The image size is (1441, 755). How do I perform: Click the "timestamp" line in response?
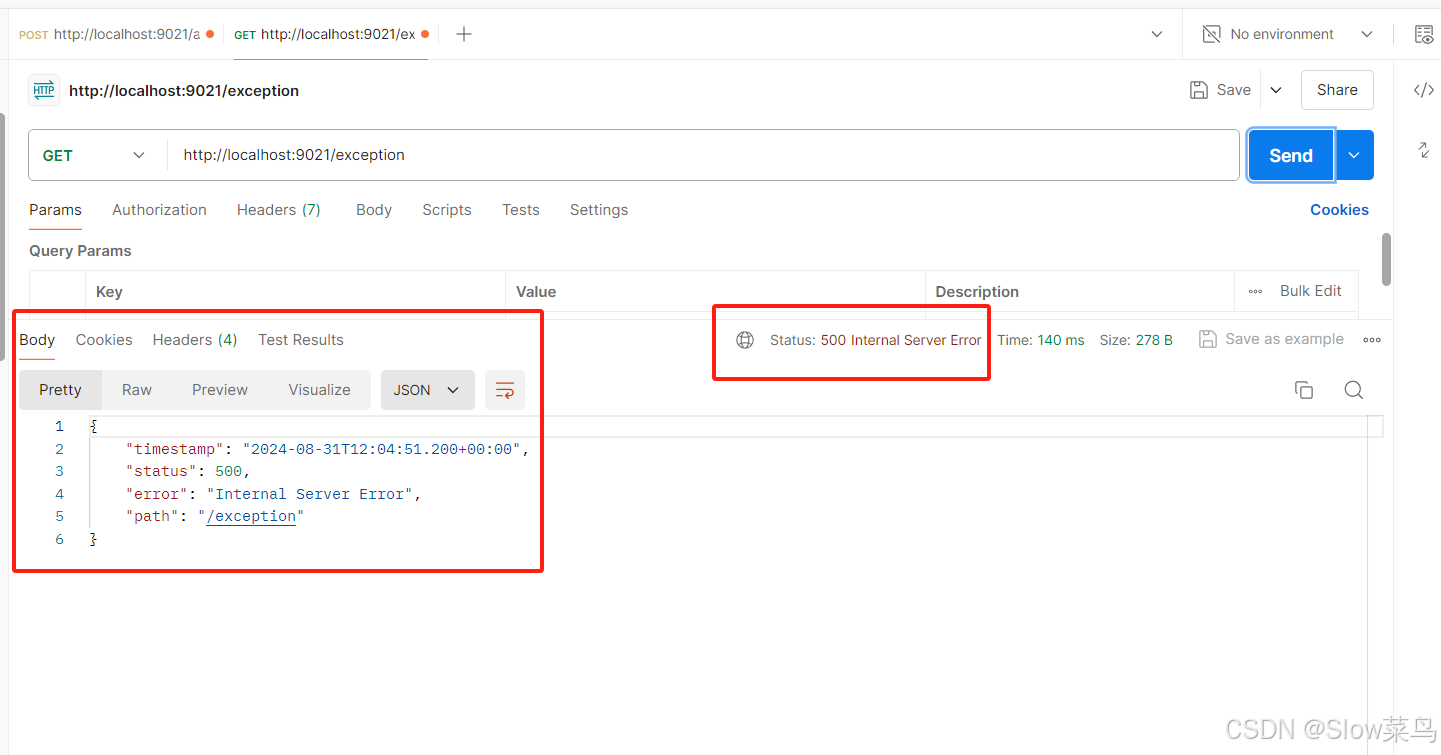point(326,449)
